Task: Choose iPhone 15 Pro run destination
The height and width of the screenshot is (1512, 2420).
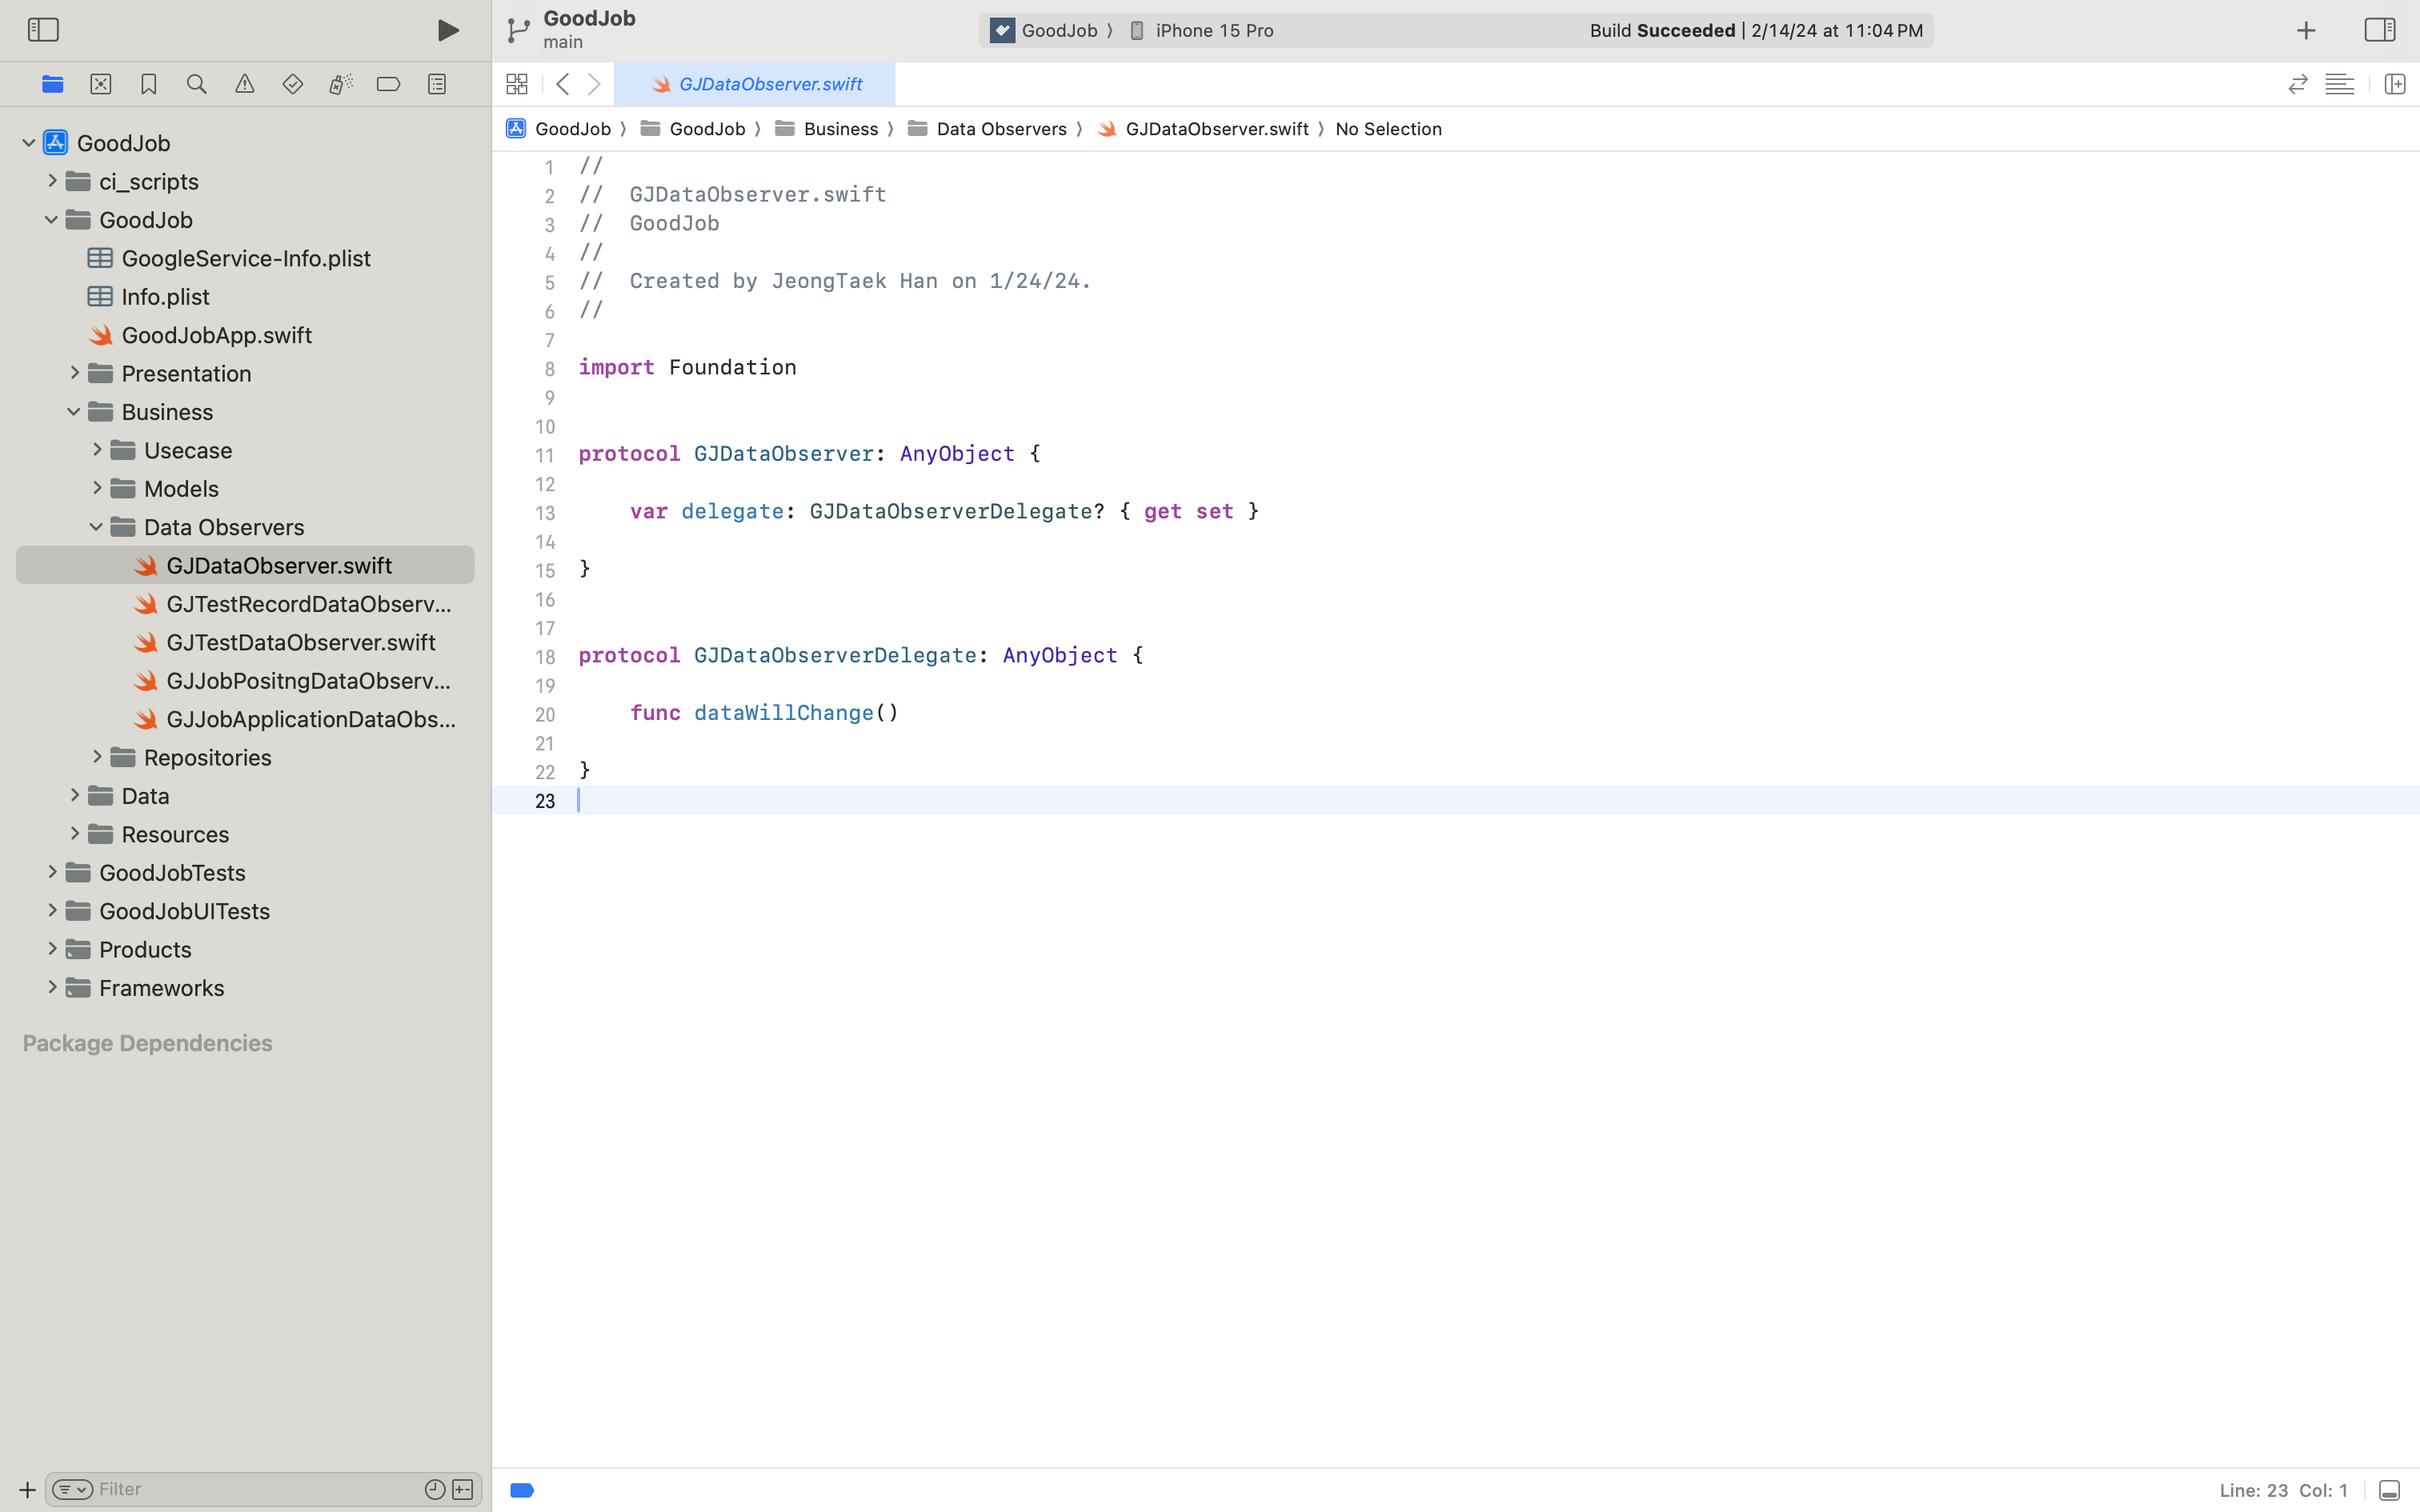Action: pos(1213,30)
